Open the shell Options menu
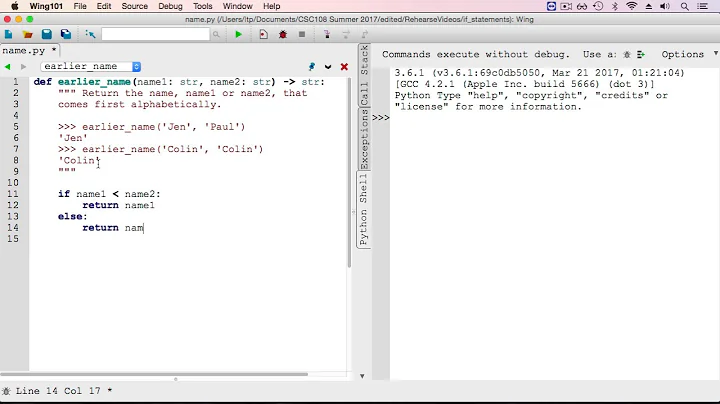 pos(682,54)
